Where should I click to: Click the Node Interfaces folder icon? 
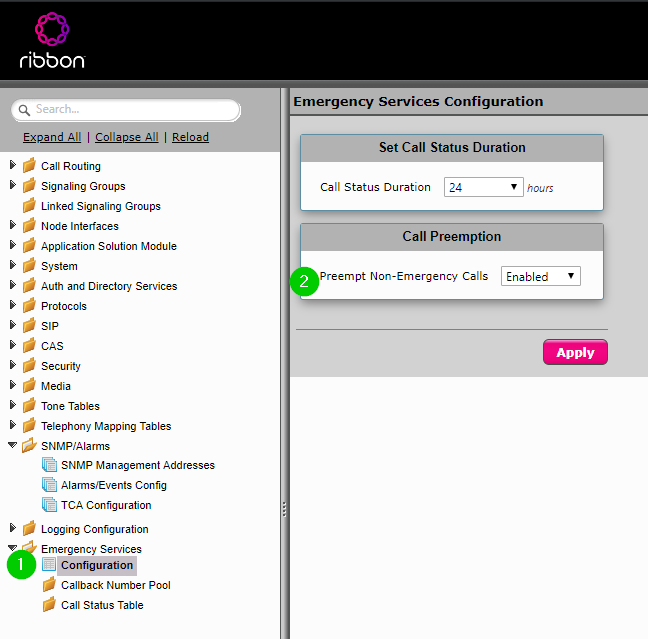pyautogui.click(x=29, y=225)
